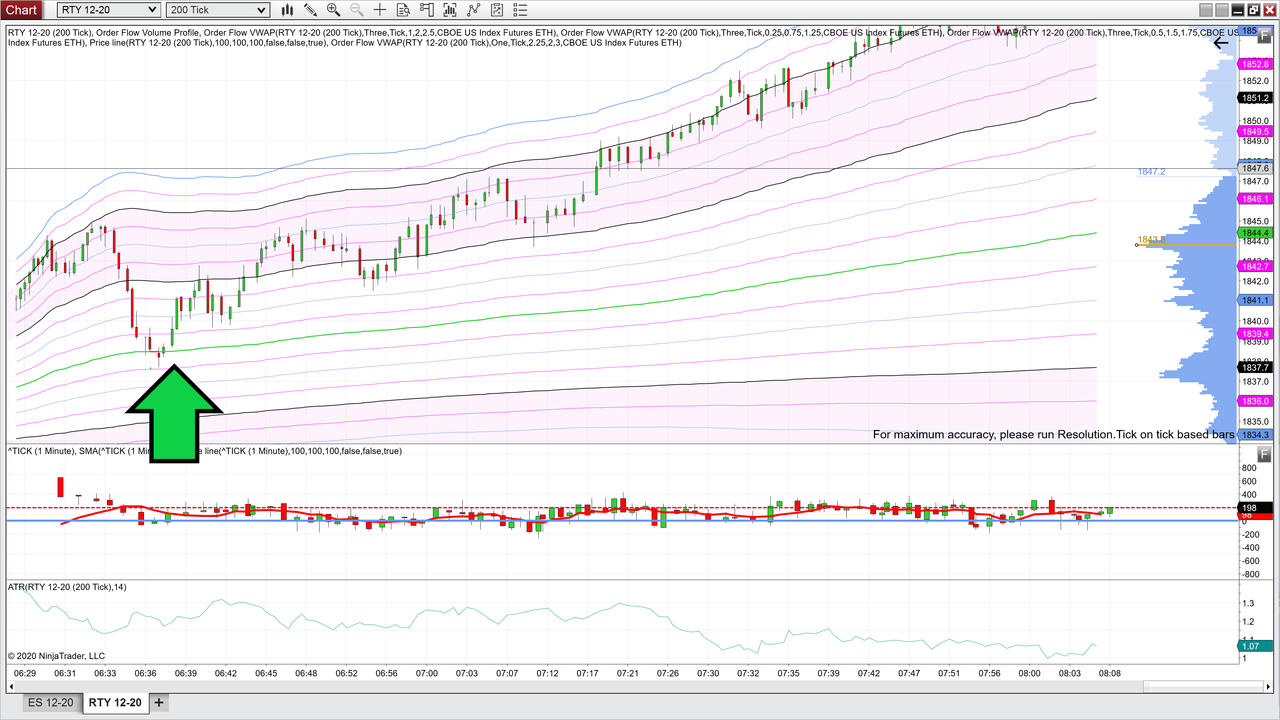Open the indicators line icon
Image resolution: width=1280 pixels, height=720 pixels.
coord(472,10)
